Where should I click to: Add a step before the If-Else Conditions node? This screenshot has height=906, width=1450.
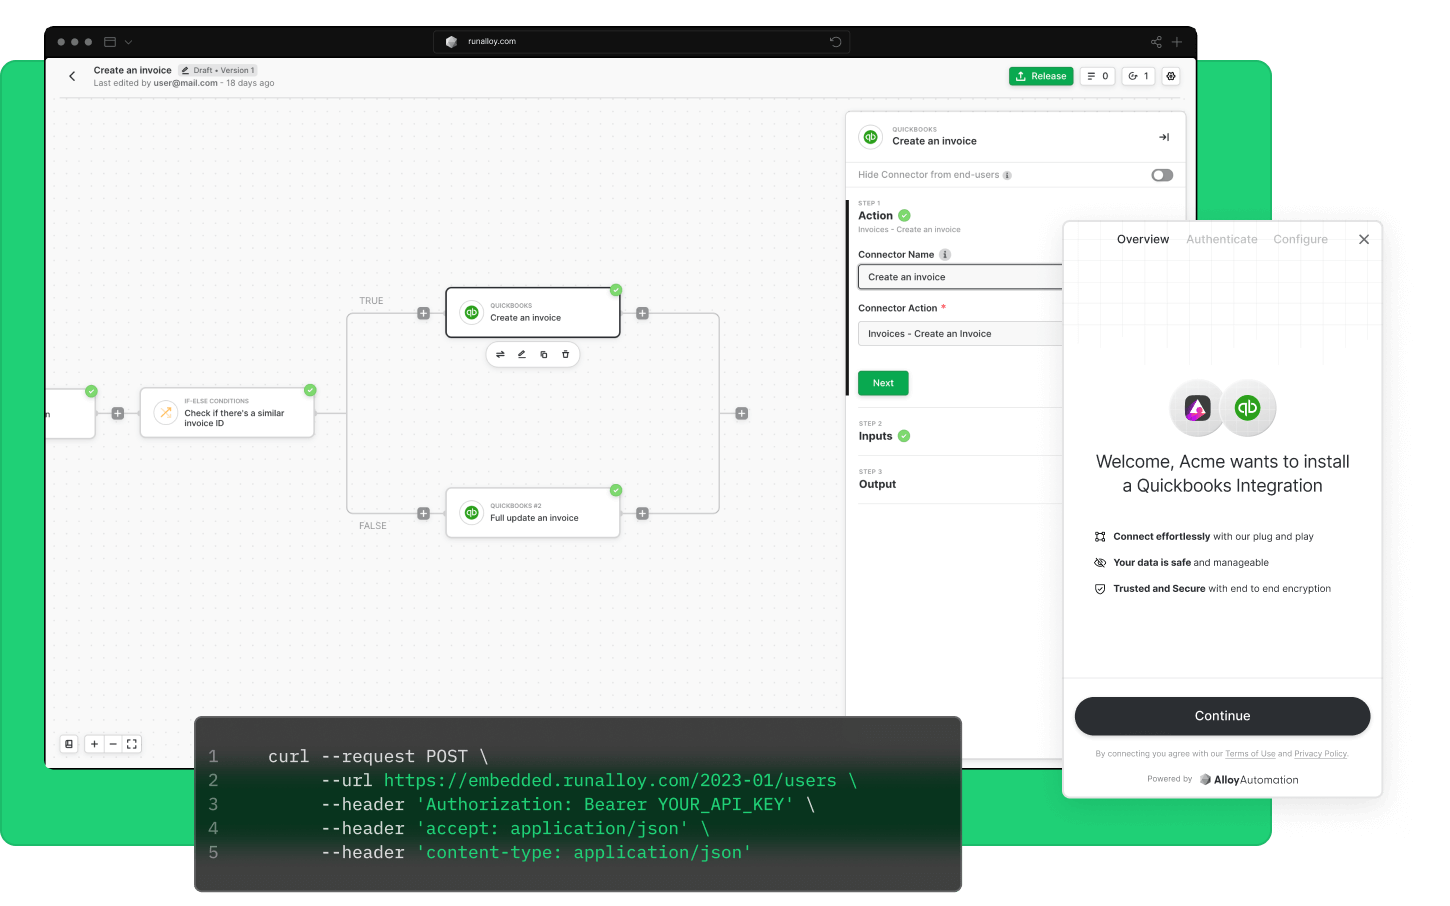click(117, 413)
